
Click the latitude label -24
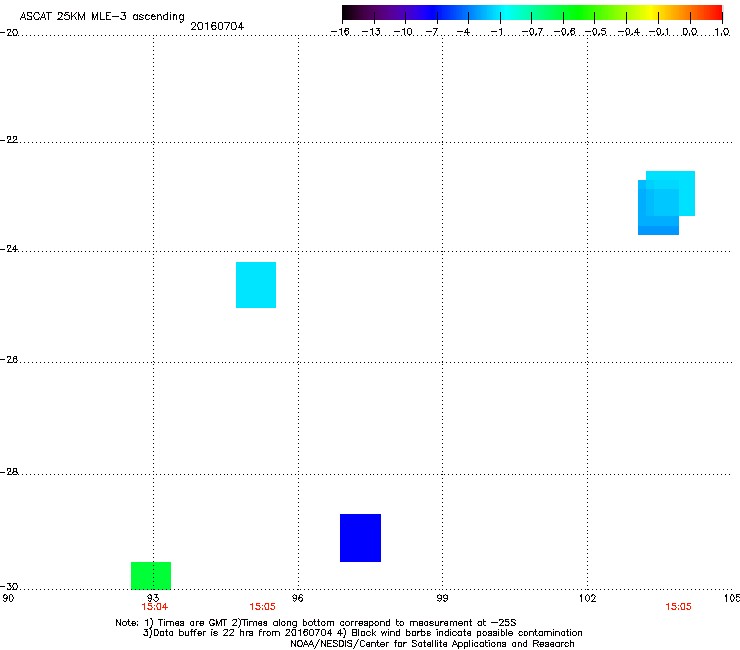click(9, 248)
